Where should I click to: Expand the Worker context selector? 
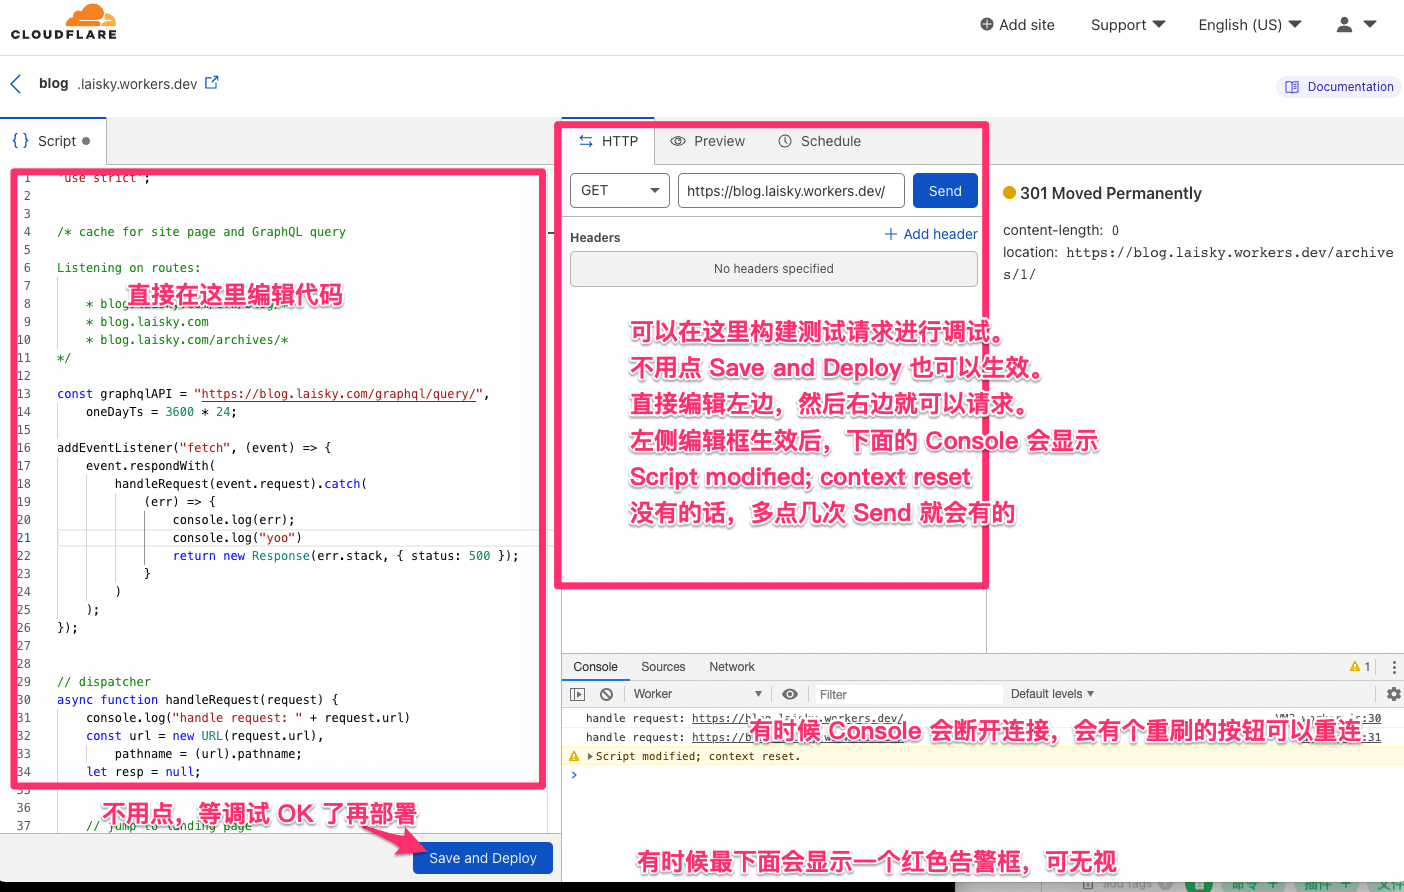coord(697,694)
